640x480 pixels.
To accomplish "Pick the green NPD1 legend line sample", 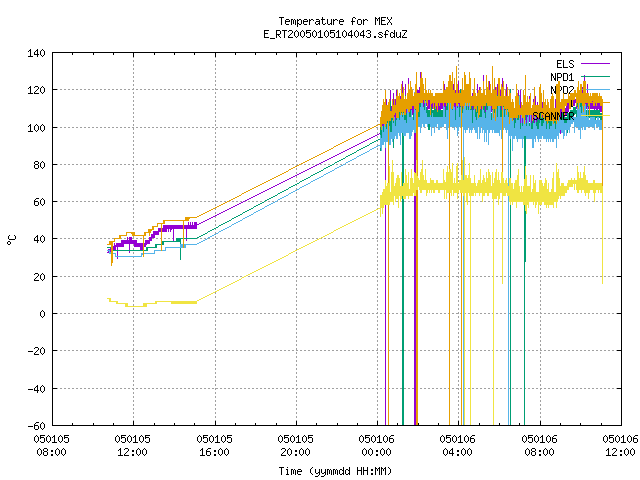I will click(x=595, y=76).
